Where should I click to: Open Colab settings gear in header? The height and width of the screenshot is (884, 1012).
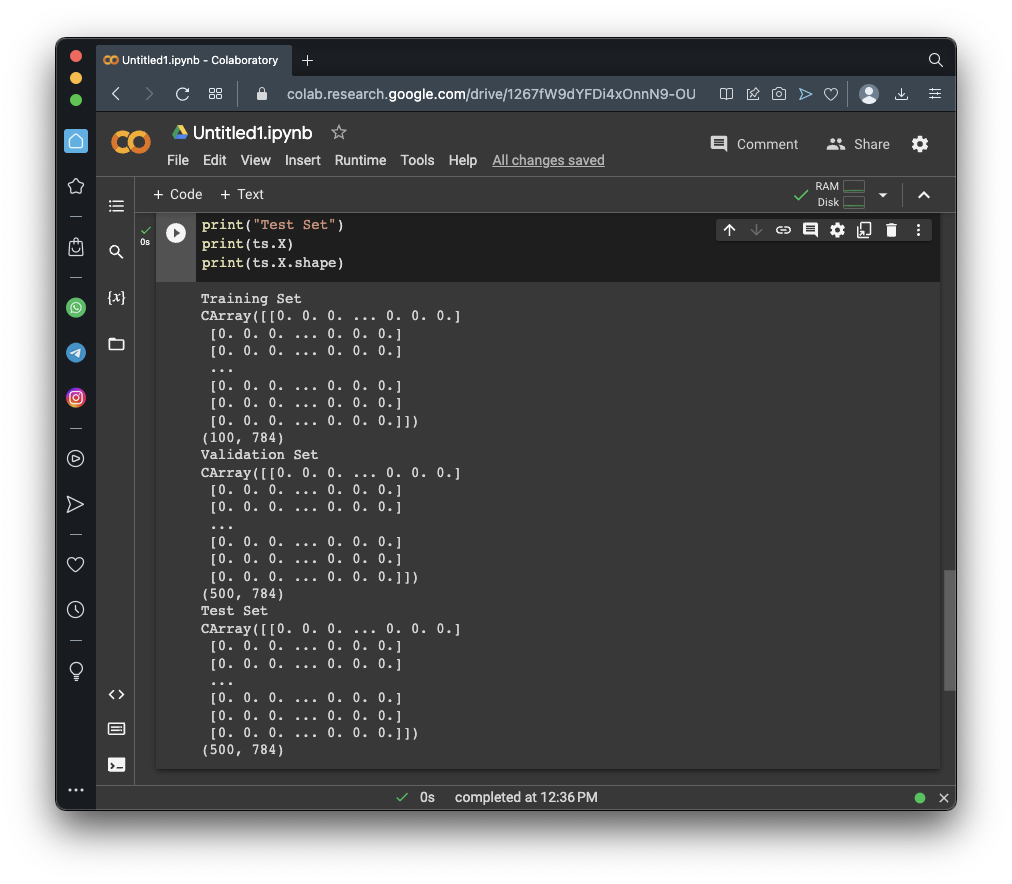pyautogui.click(x=920, y=144)
